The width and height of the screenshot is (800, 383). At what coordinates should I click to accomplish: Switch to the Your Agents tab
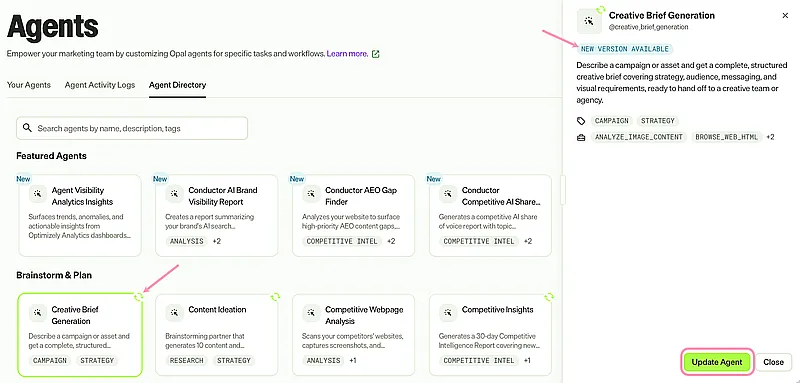[29, 85]
